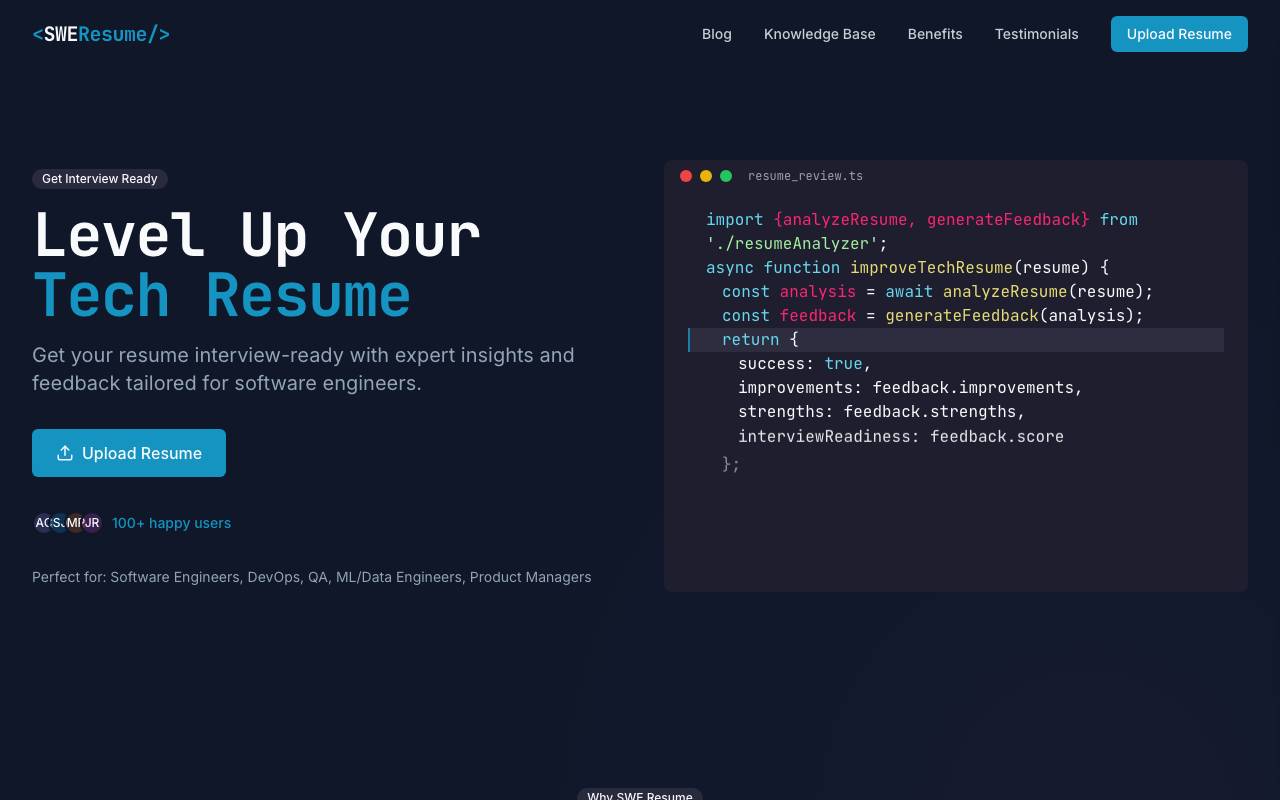The image size is (1280, 800).
Task: Click the improvements: feedback.improvements line
Action: tap(910, 388)
